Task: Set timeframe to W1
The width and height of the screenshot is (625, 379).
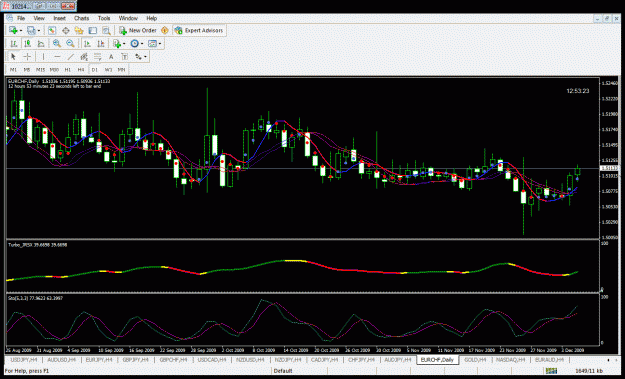Action: pos(108,70)
